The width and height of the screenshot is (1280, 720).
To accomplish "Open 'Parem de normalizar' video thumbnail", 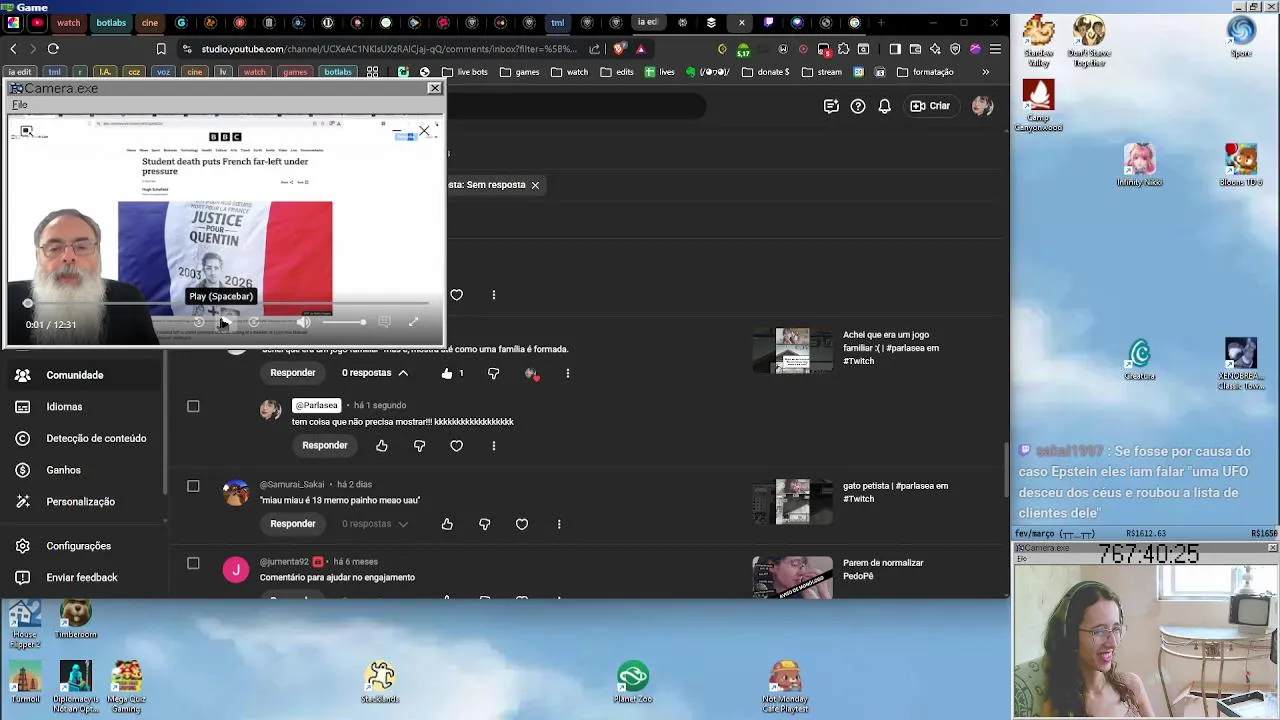I will tap(792, 577).
